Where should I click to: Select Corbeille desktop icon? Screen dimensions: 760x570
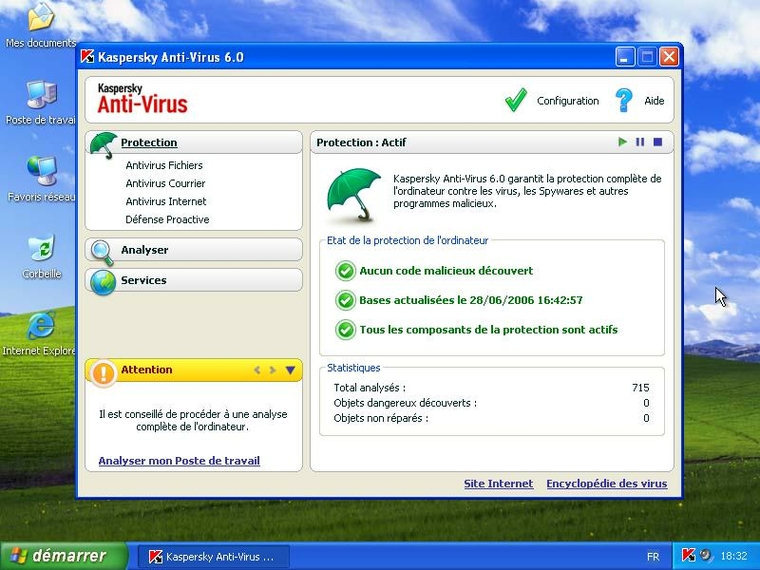pyautogui.click(x=41, y=257)
